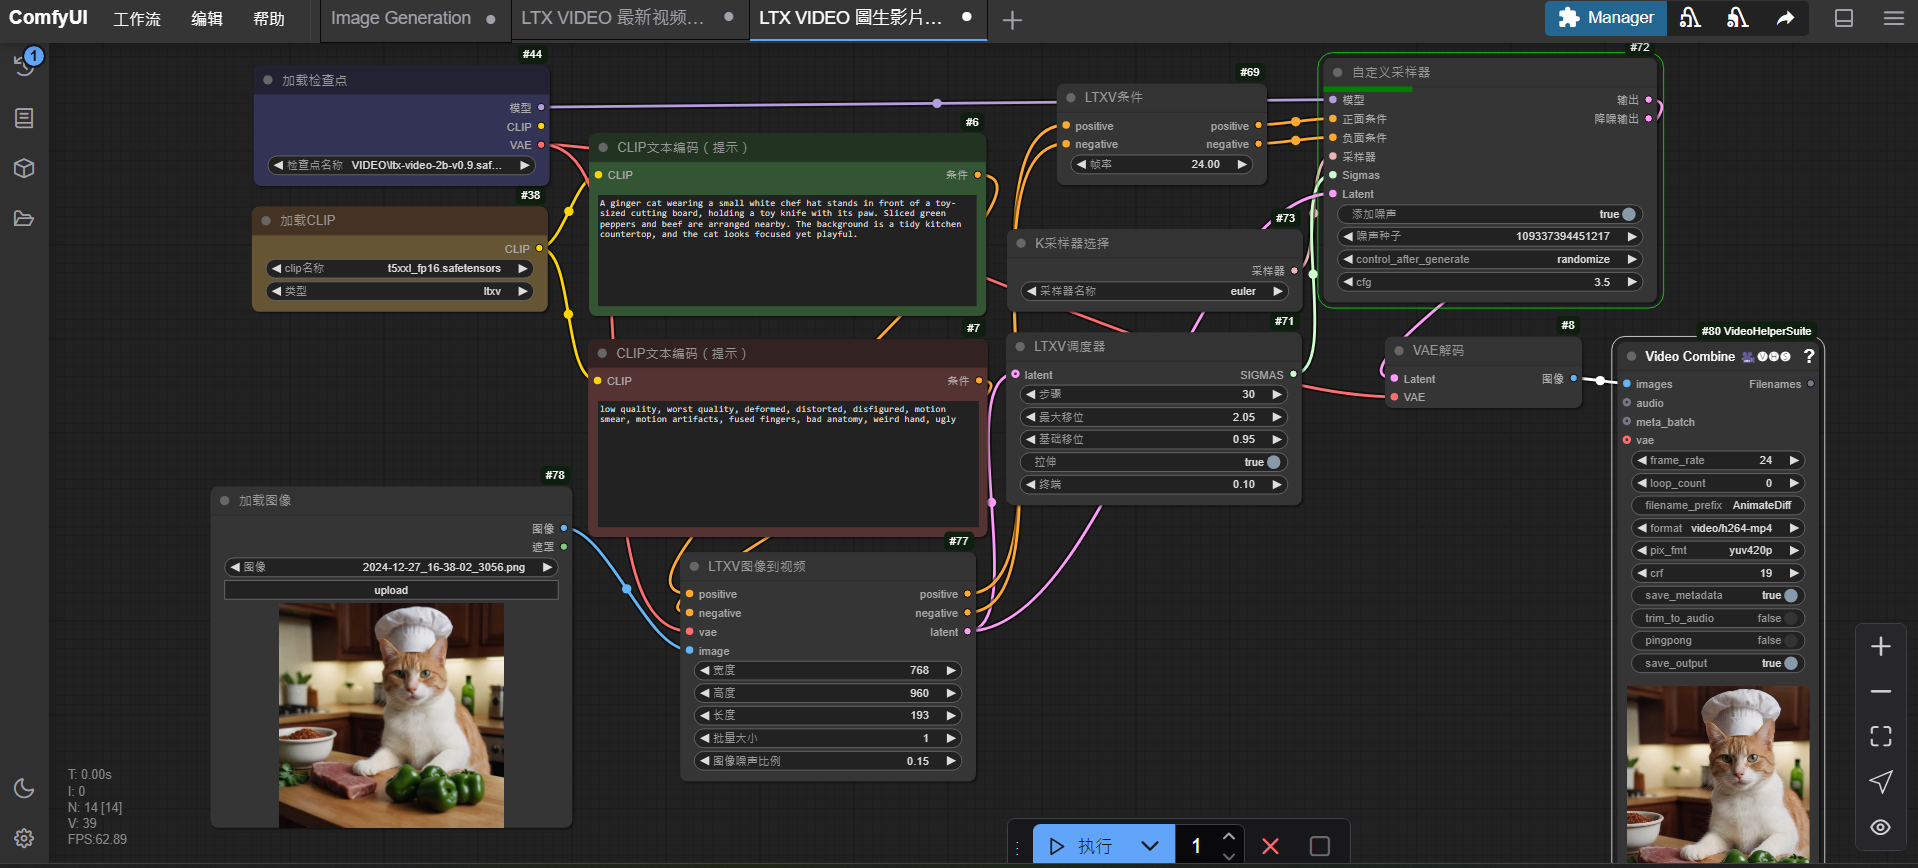Click the Video Combine output preview

point(1717,775)
